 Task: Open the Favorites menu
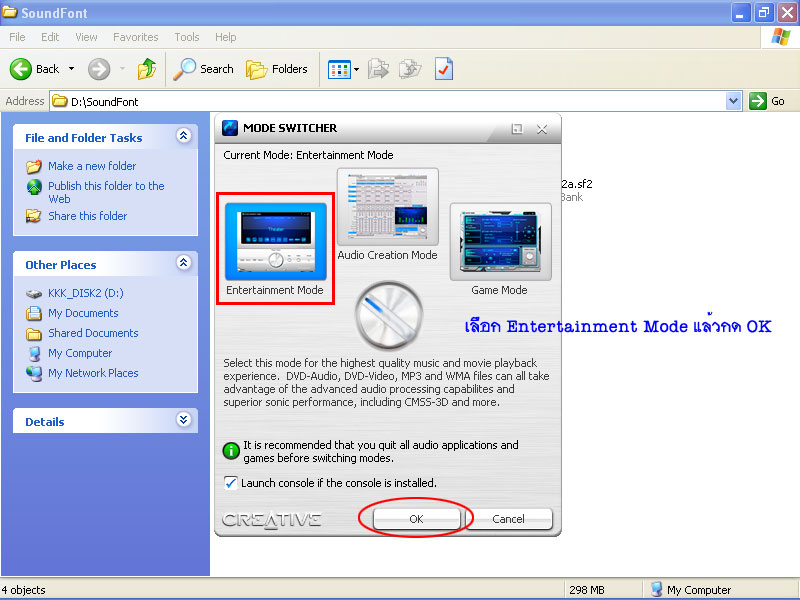136,37
